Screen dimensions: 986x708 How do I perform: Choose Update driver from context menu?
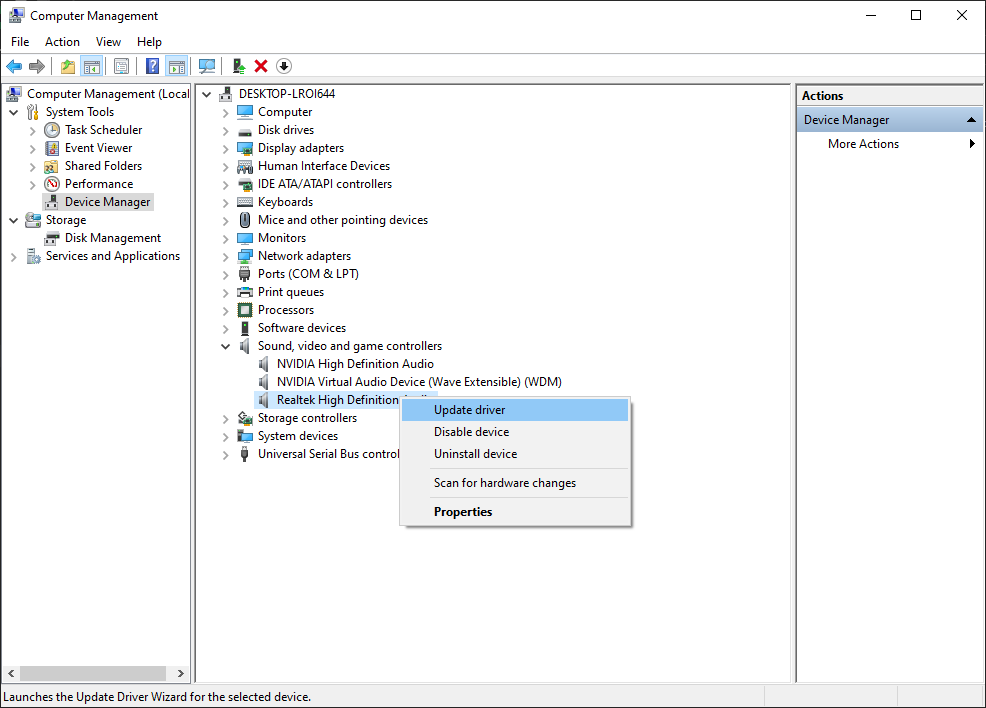(469, 410)
